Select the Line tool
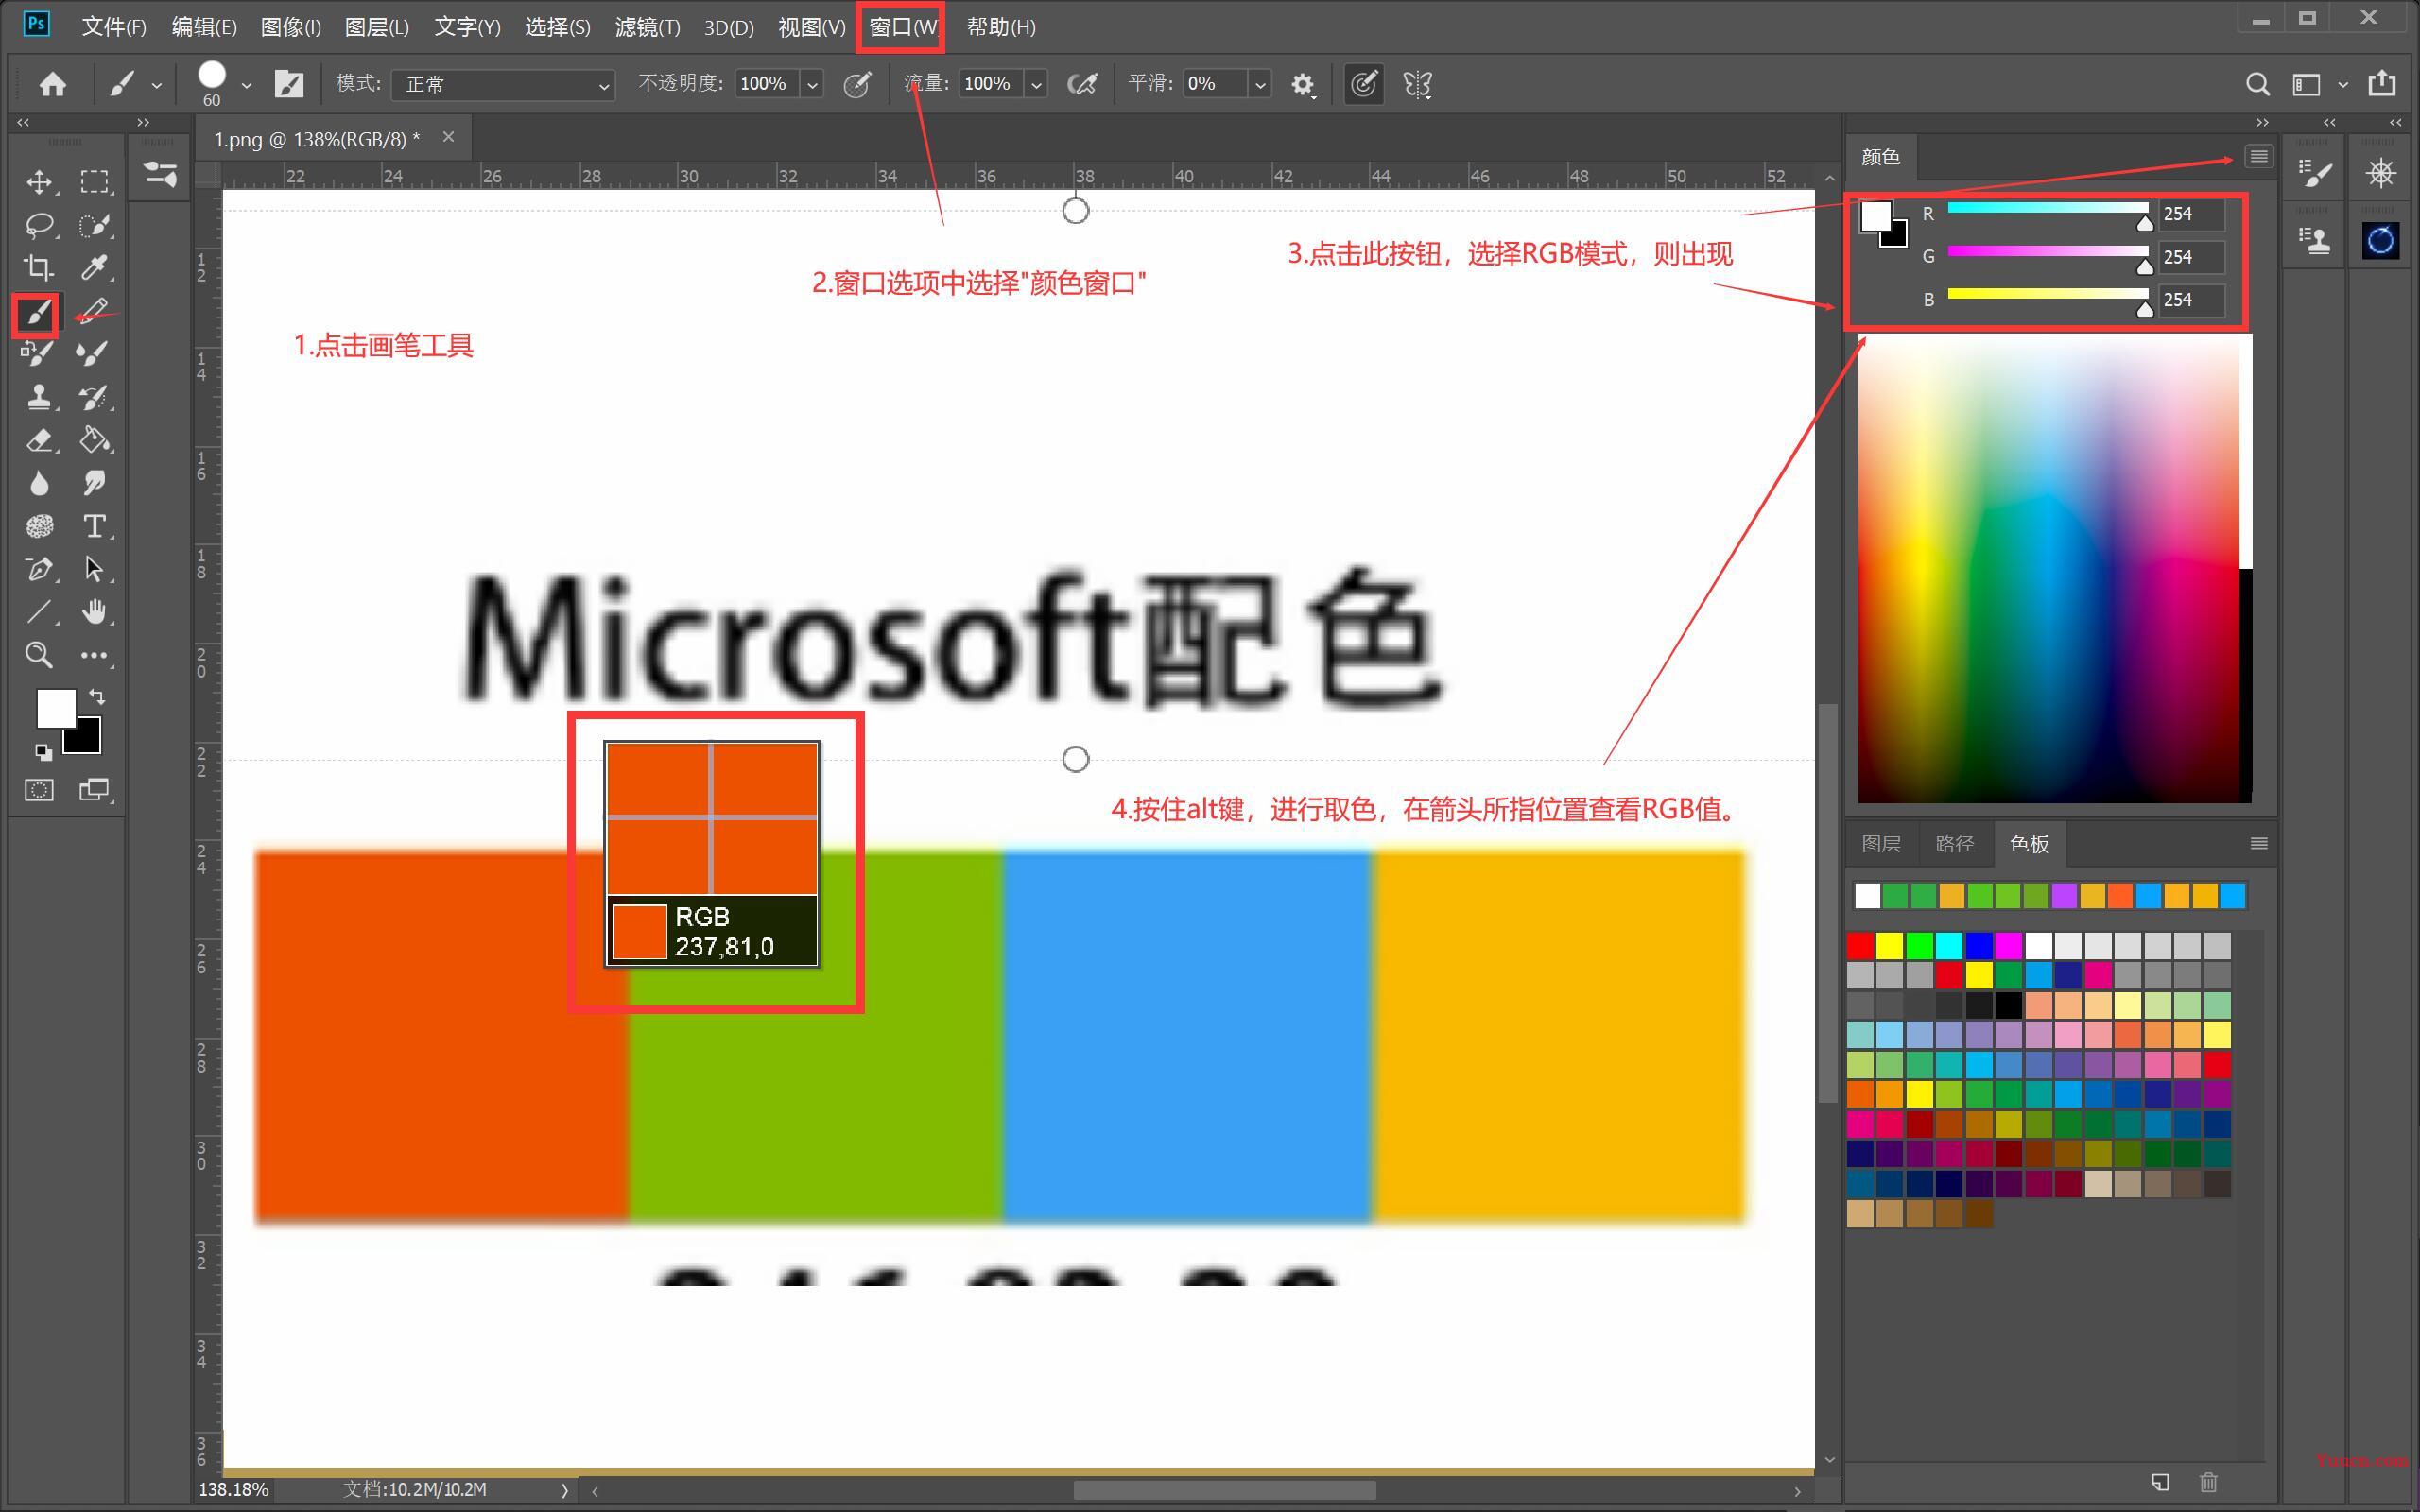2420x1512 pixels. click(x=39, y=612)
